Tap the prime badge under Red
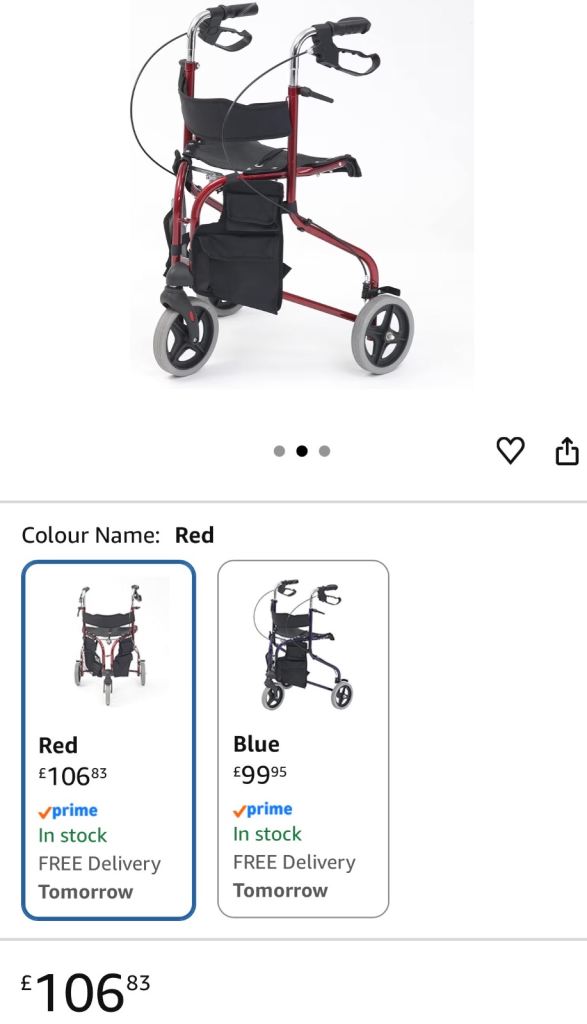 point(68,811)
